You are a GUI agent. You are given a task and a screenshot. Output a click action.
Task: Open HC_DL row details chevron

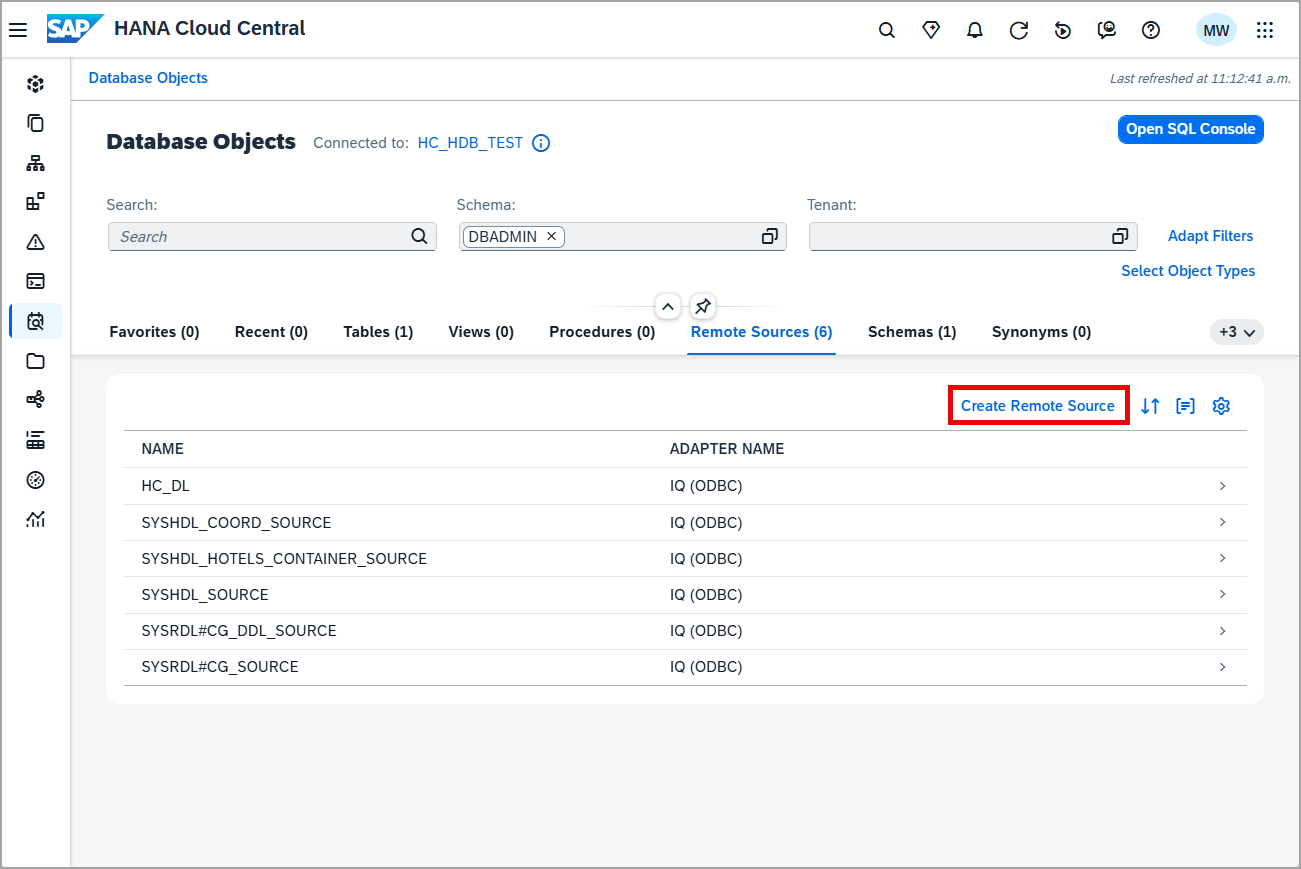point(1223,486)
